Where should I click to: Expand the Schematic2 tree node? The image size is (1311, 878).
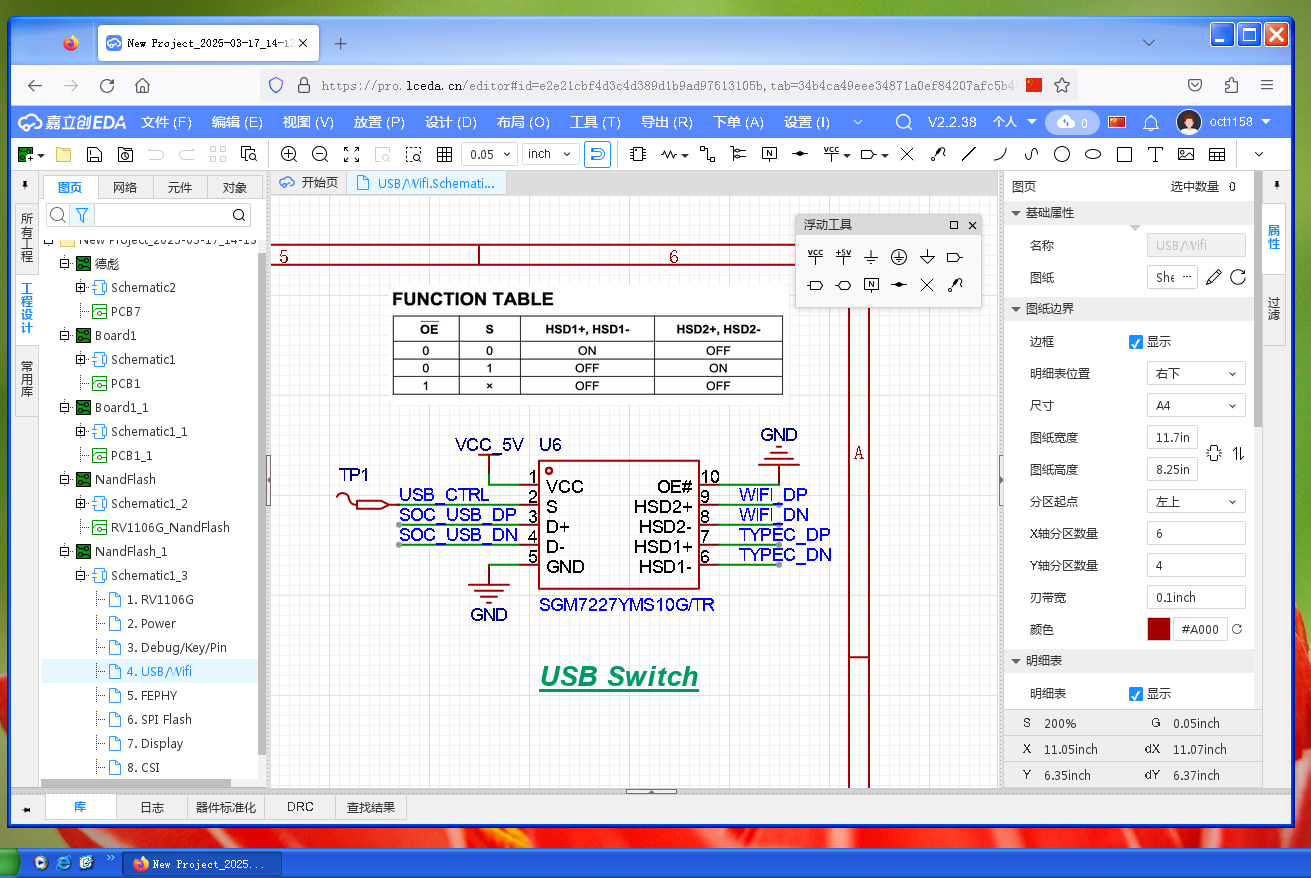point(81,288)
